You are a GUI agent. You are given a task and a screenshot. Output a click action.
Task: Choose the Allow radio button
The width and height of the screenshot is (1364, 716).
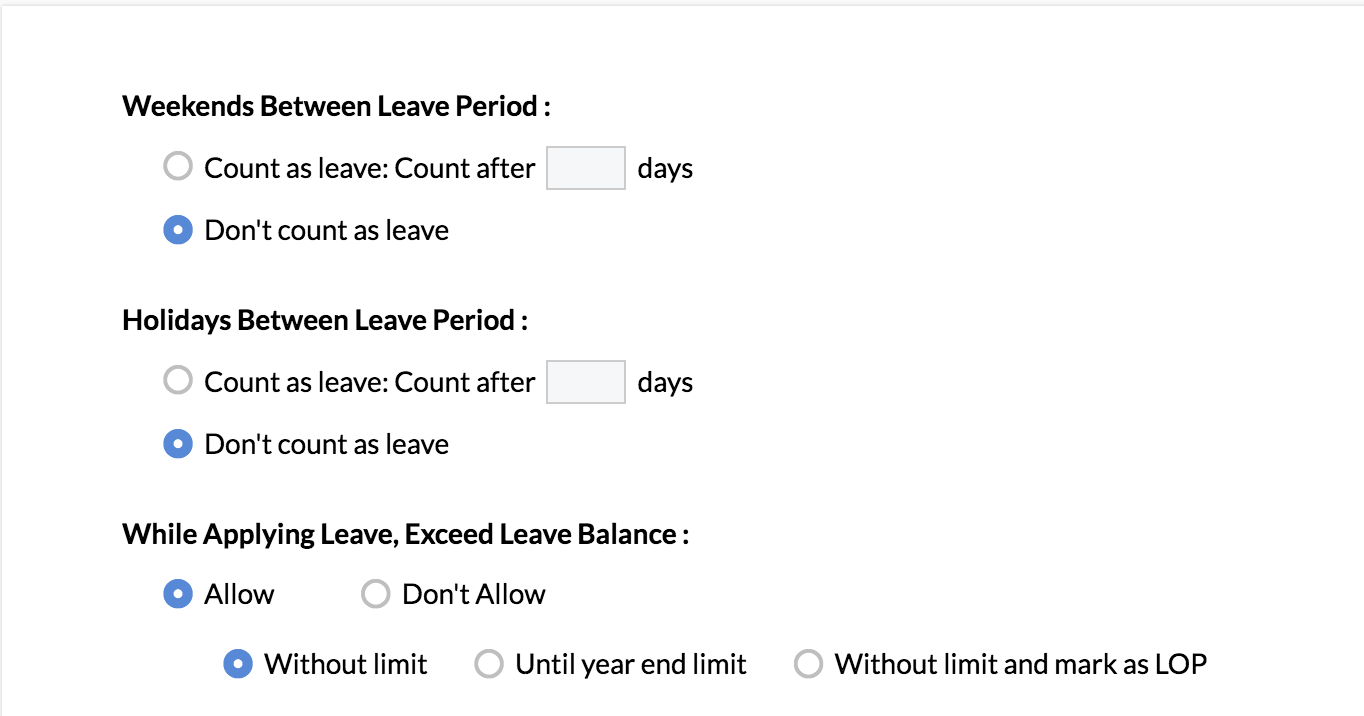click(178, 595)
